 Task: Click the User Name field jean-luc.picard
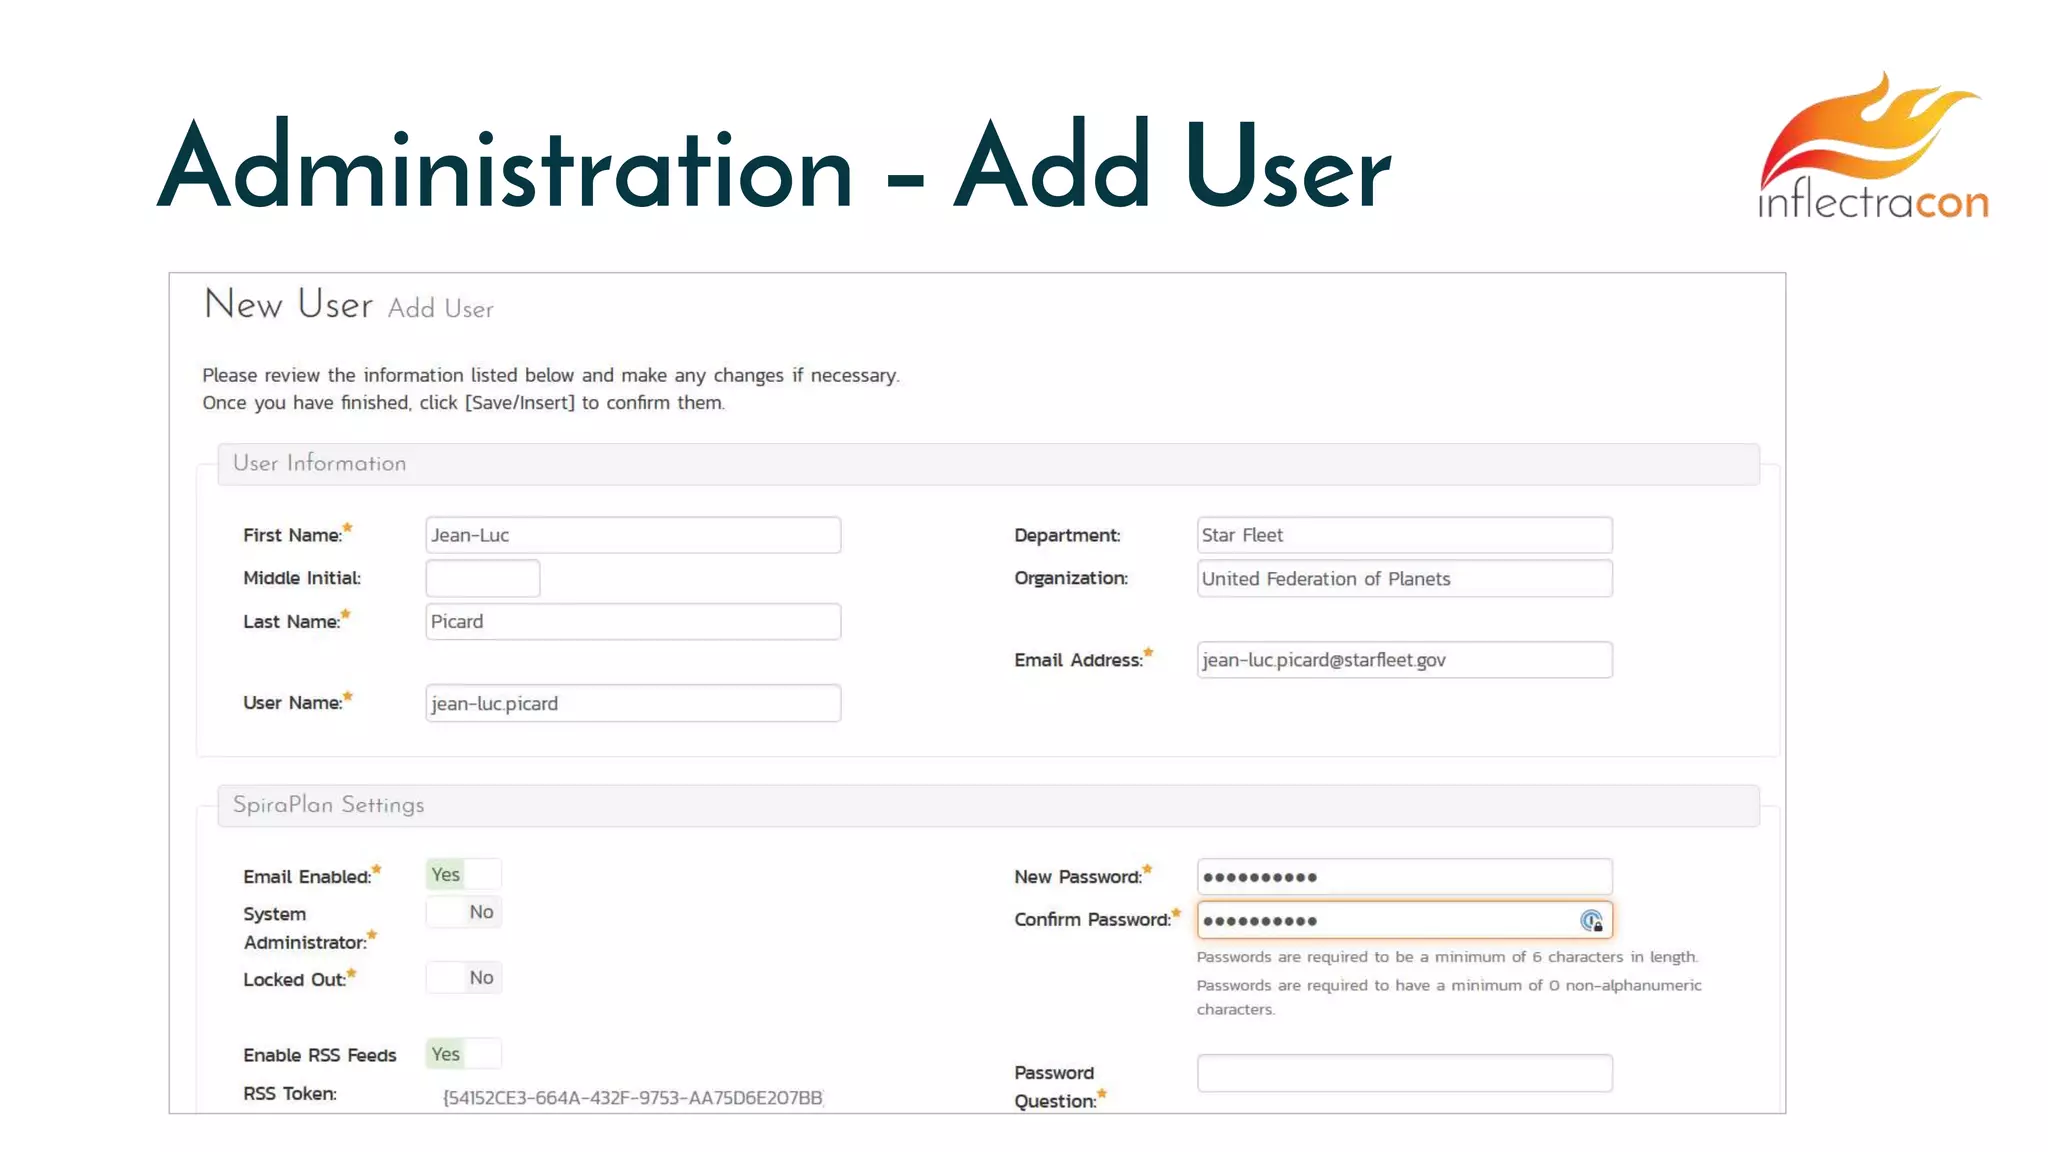(633, 703)
